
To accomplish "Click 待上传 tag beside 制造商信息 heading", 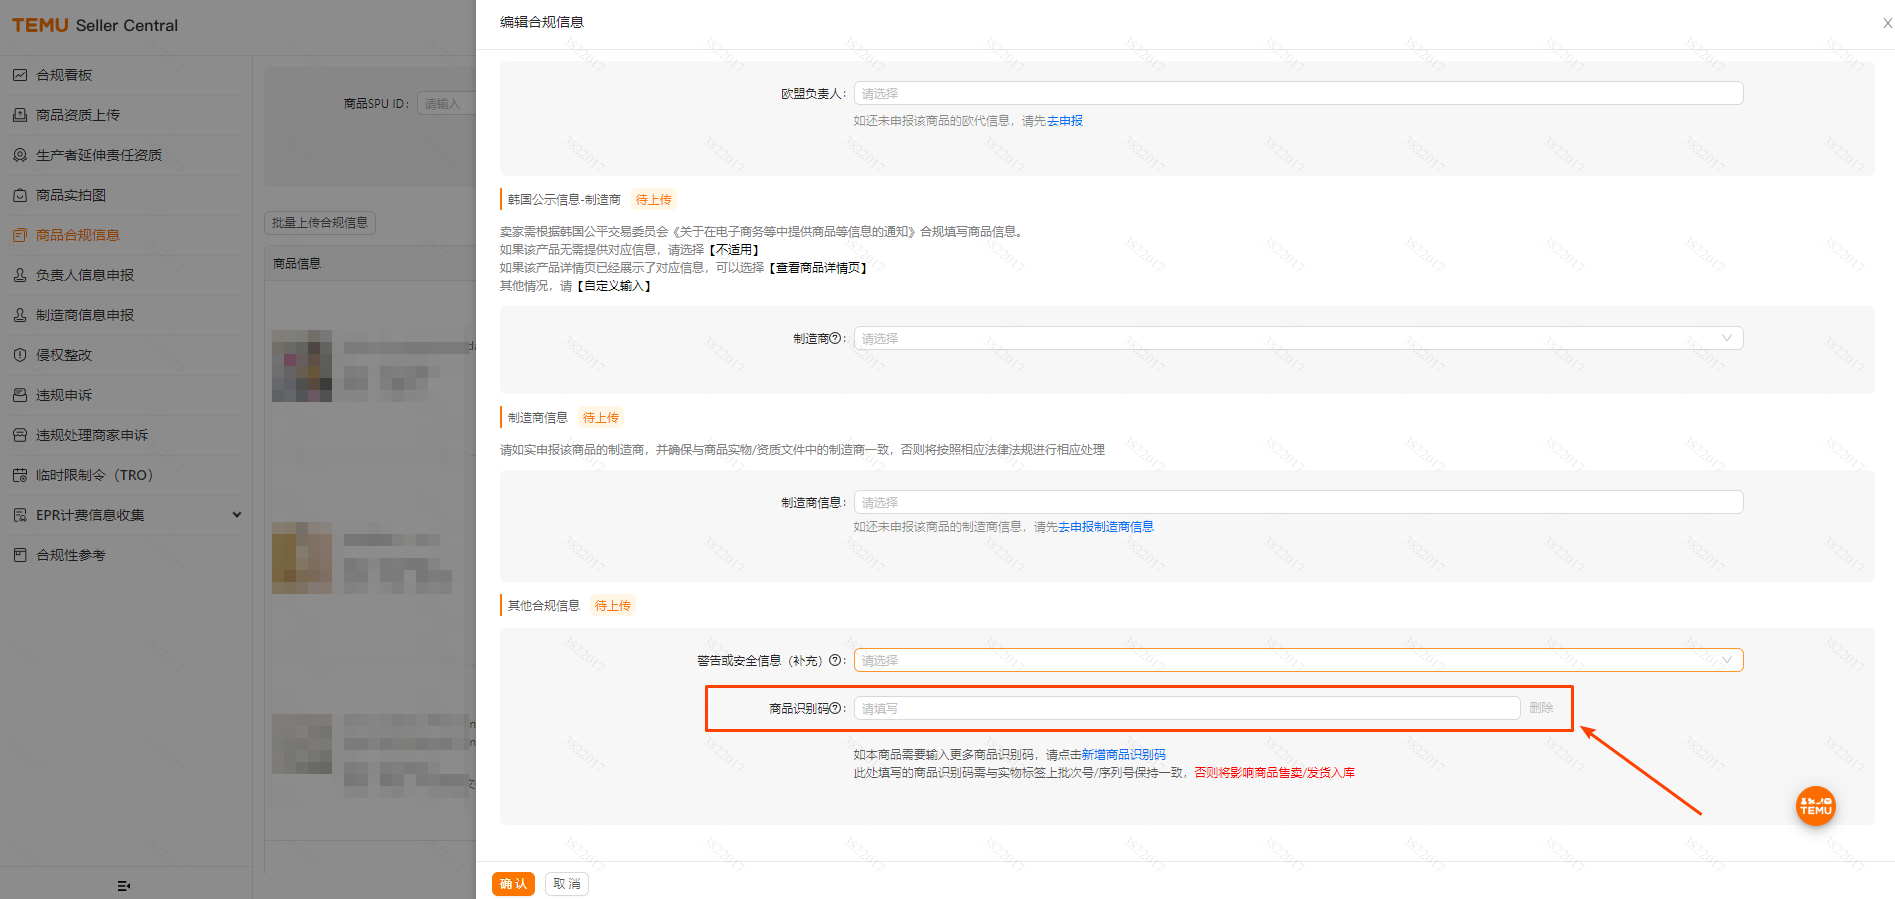I will click(x=601, y=418).
